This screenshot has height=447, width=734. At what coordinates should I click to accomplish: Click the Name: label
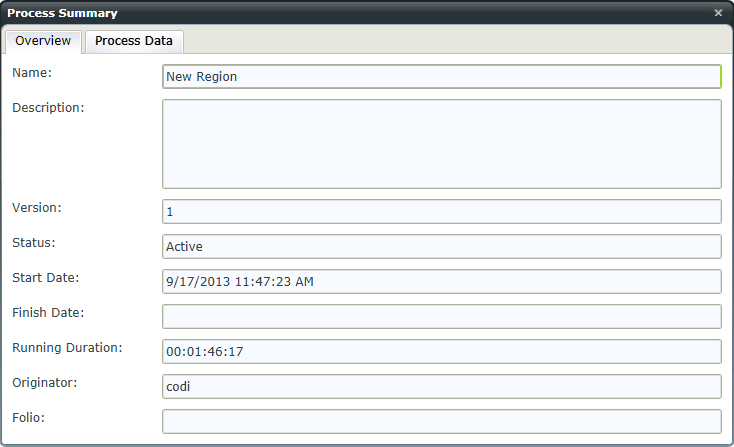tap(32, 73)
